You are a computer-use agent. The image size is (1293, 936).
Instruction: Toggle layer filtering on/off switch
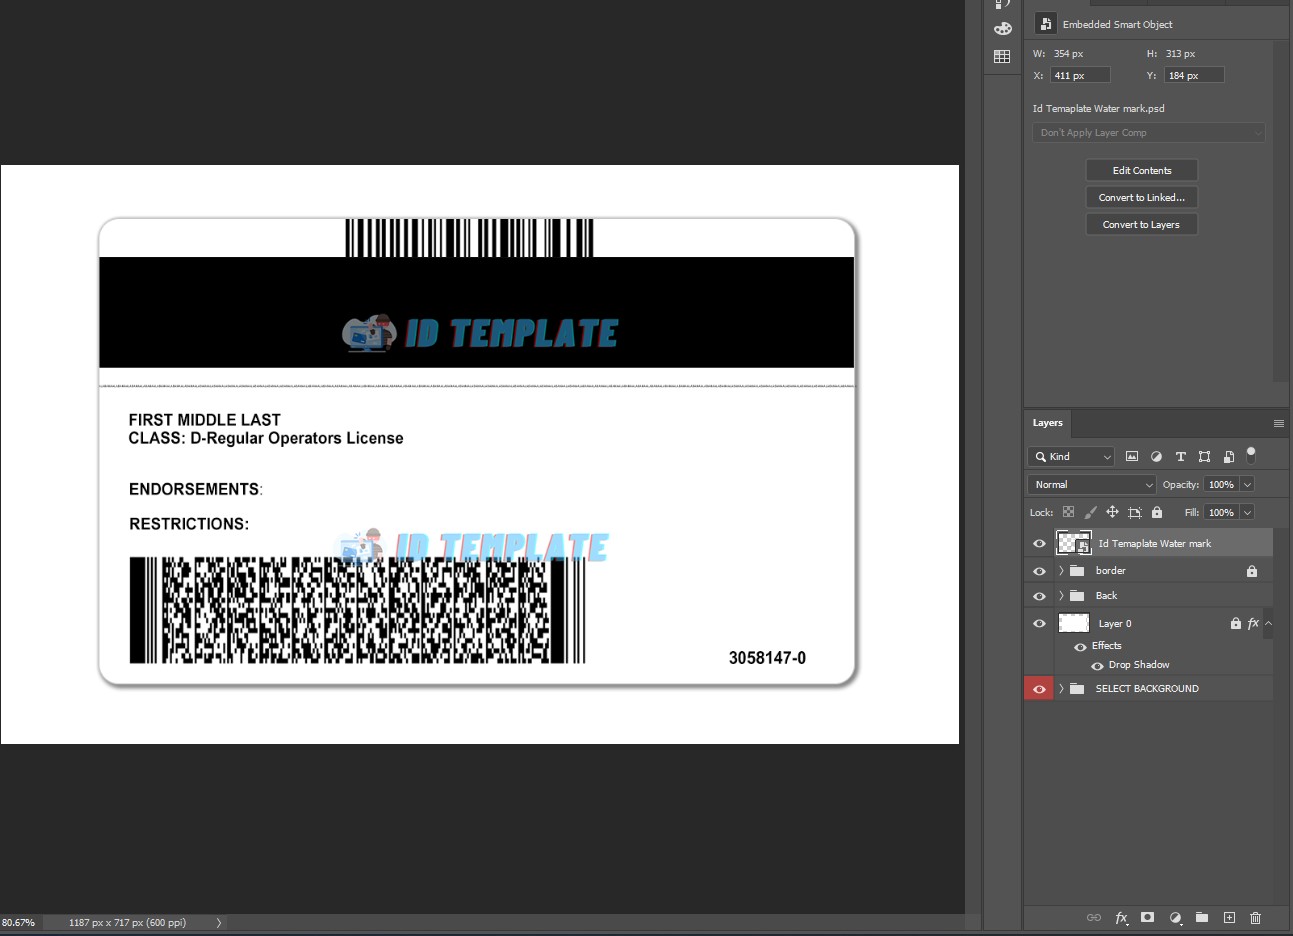click(x=1251, y=455)
